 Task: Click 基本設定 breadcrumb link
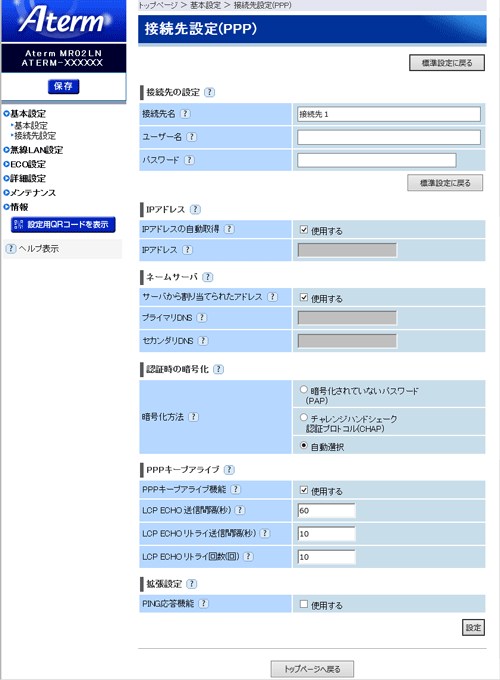click(x=205, y=5)
